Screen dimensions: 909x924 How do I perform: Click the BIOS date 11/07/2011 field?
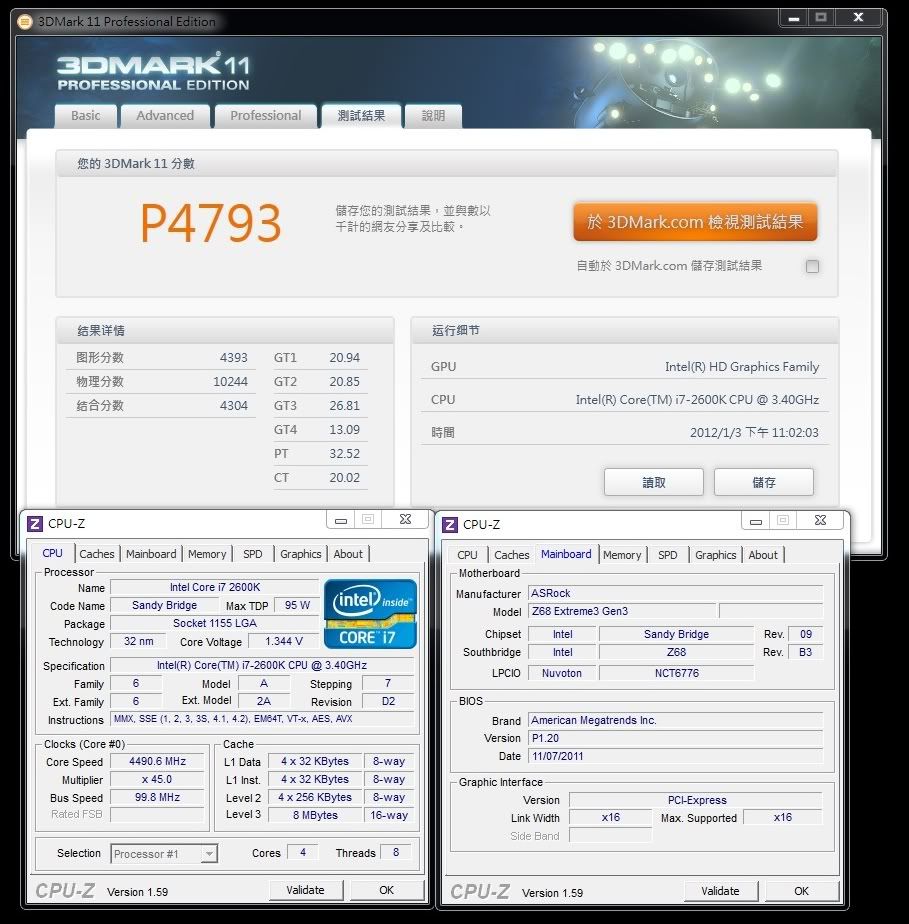coord(676,757)
